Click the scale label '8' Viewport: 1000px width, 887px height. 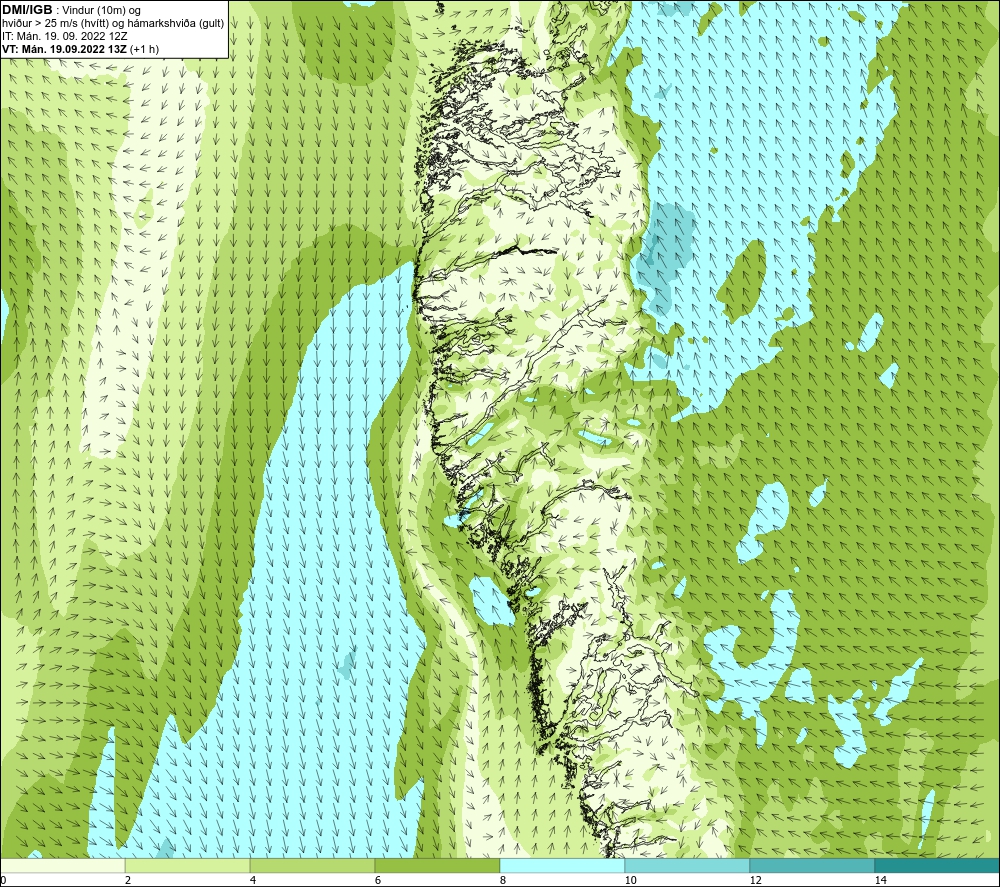click(x=503, y=880)
